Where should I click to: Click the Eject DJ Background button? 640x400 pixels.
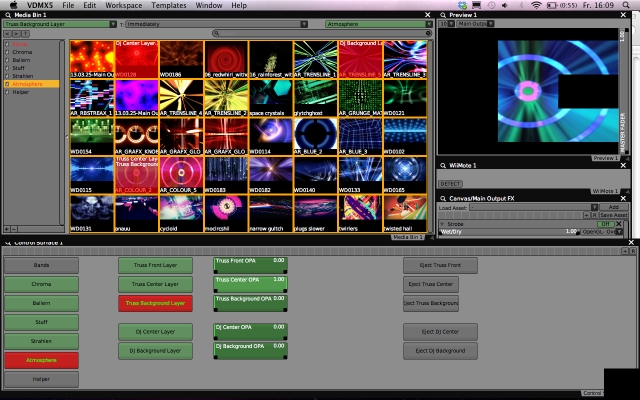click(x=440, y=351)
